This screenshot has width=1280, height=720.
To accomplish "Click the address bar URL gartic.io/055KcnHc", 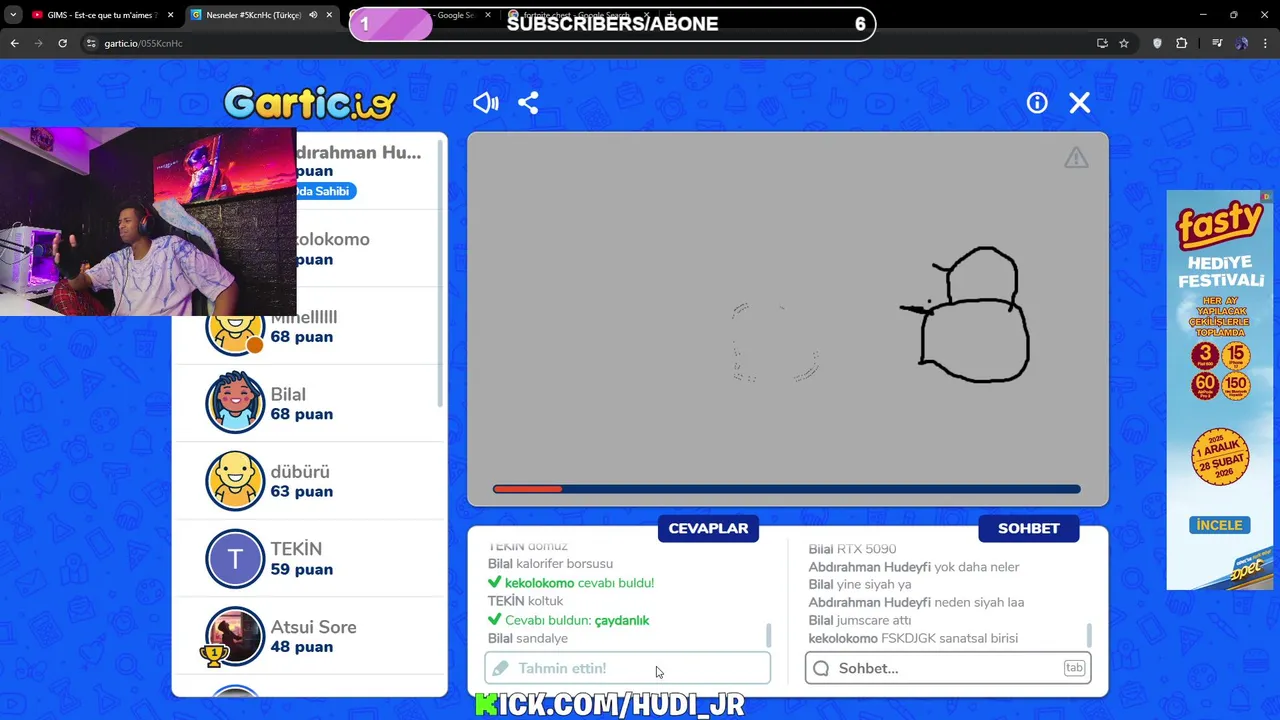I will click(144, 43).
